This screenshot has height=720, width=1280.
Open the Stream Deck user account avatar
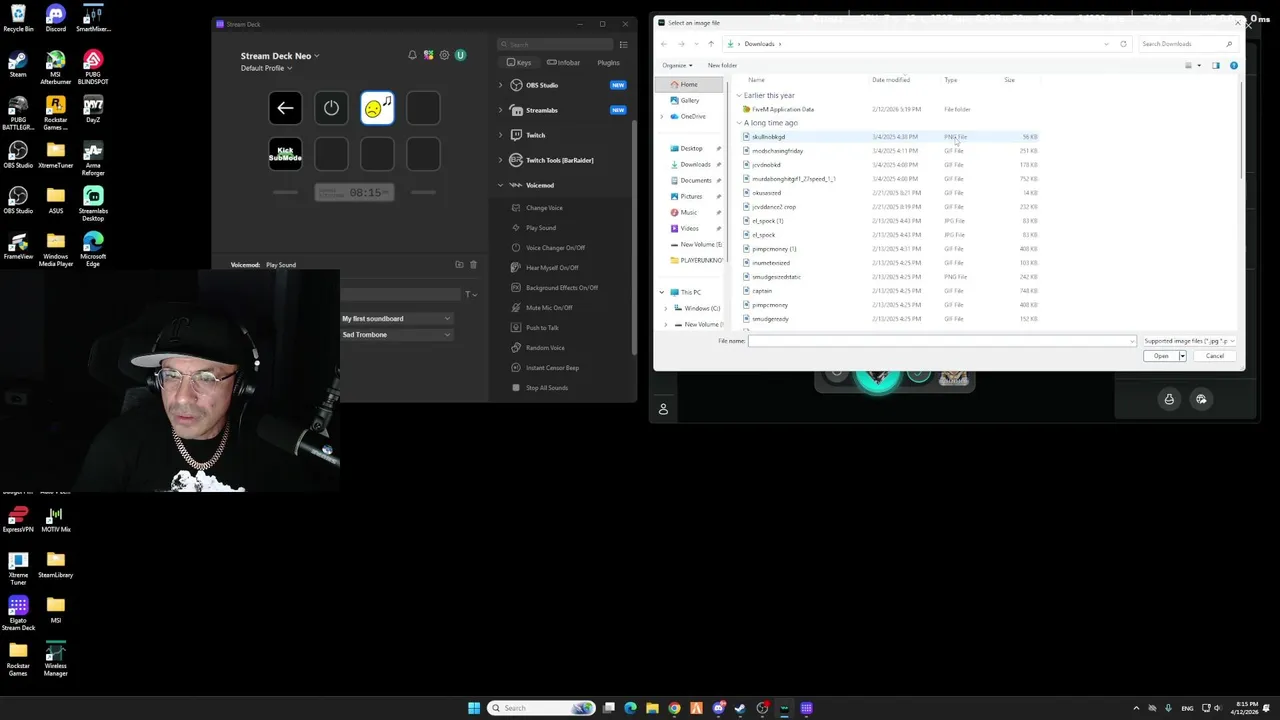(x=460, y=55)
